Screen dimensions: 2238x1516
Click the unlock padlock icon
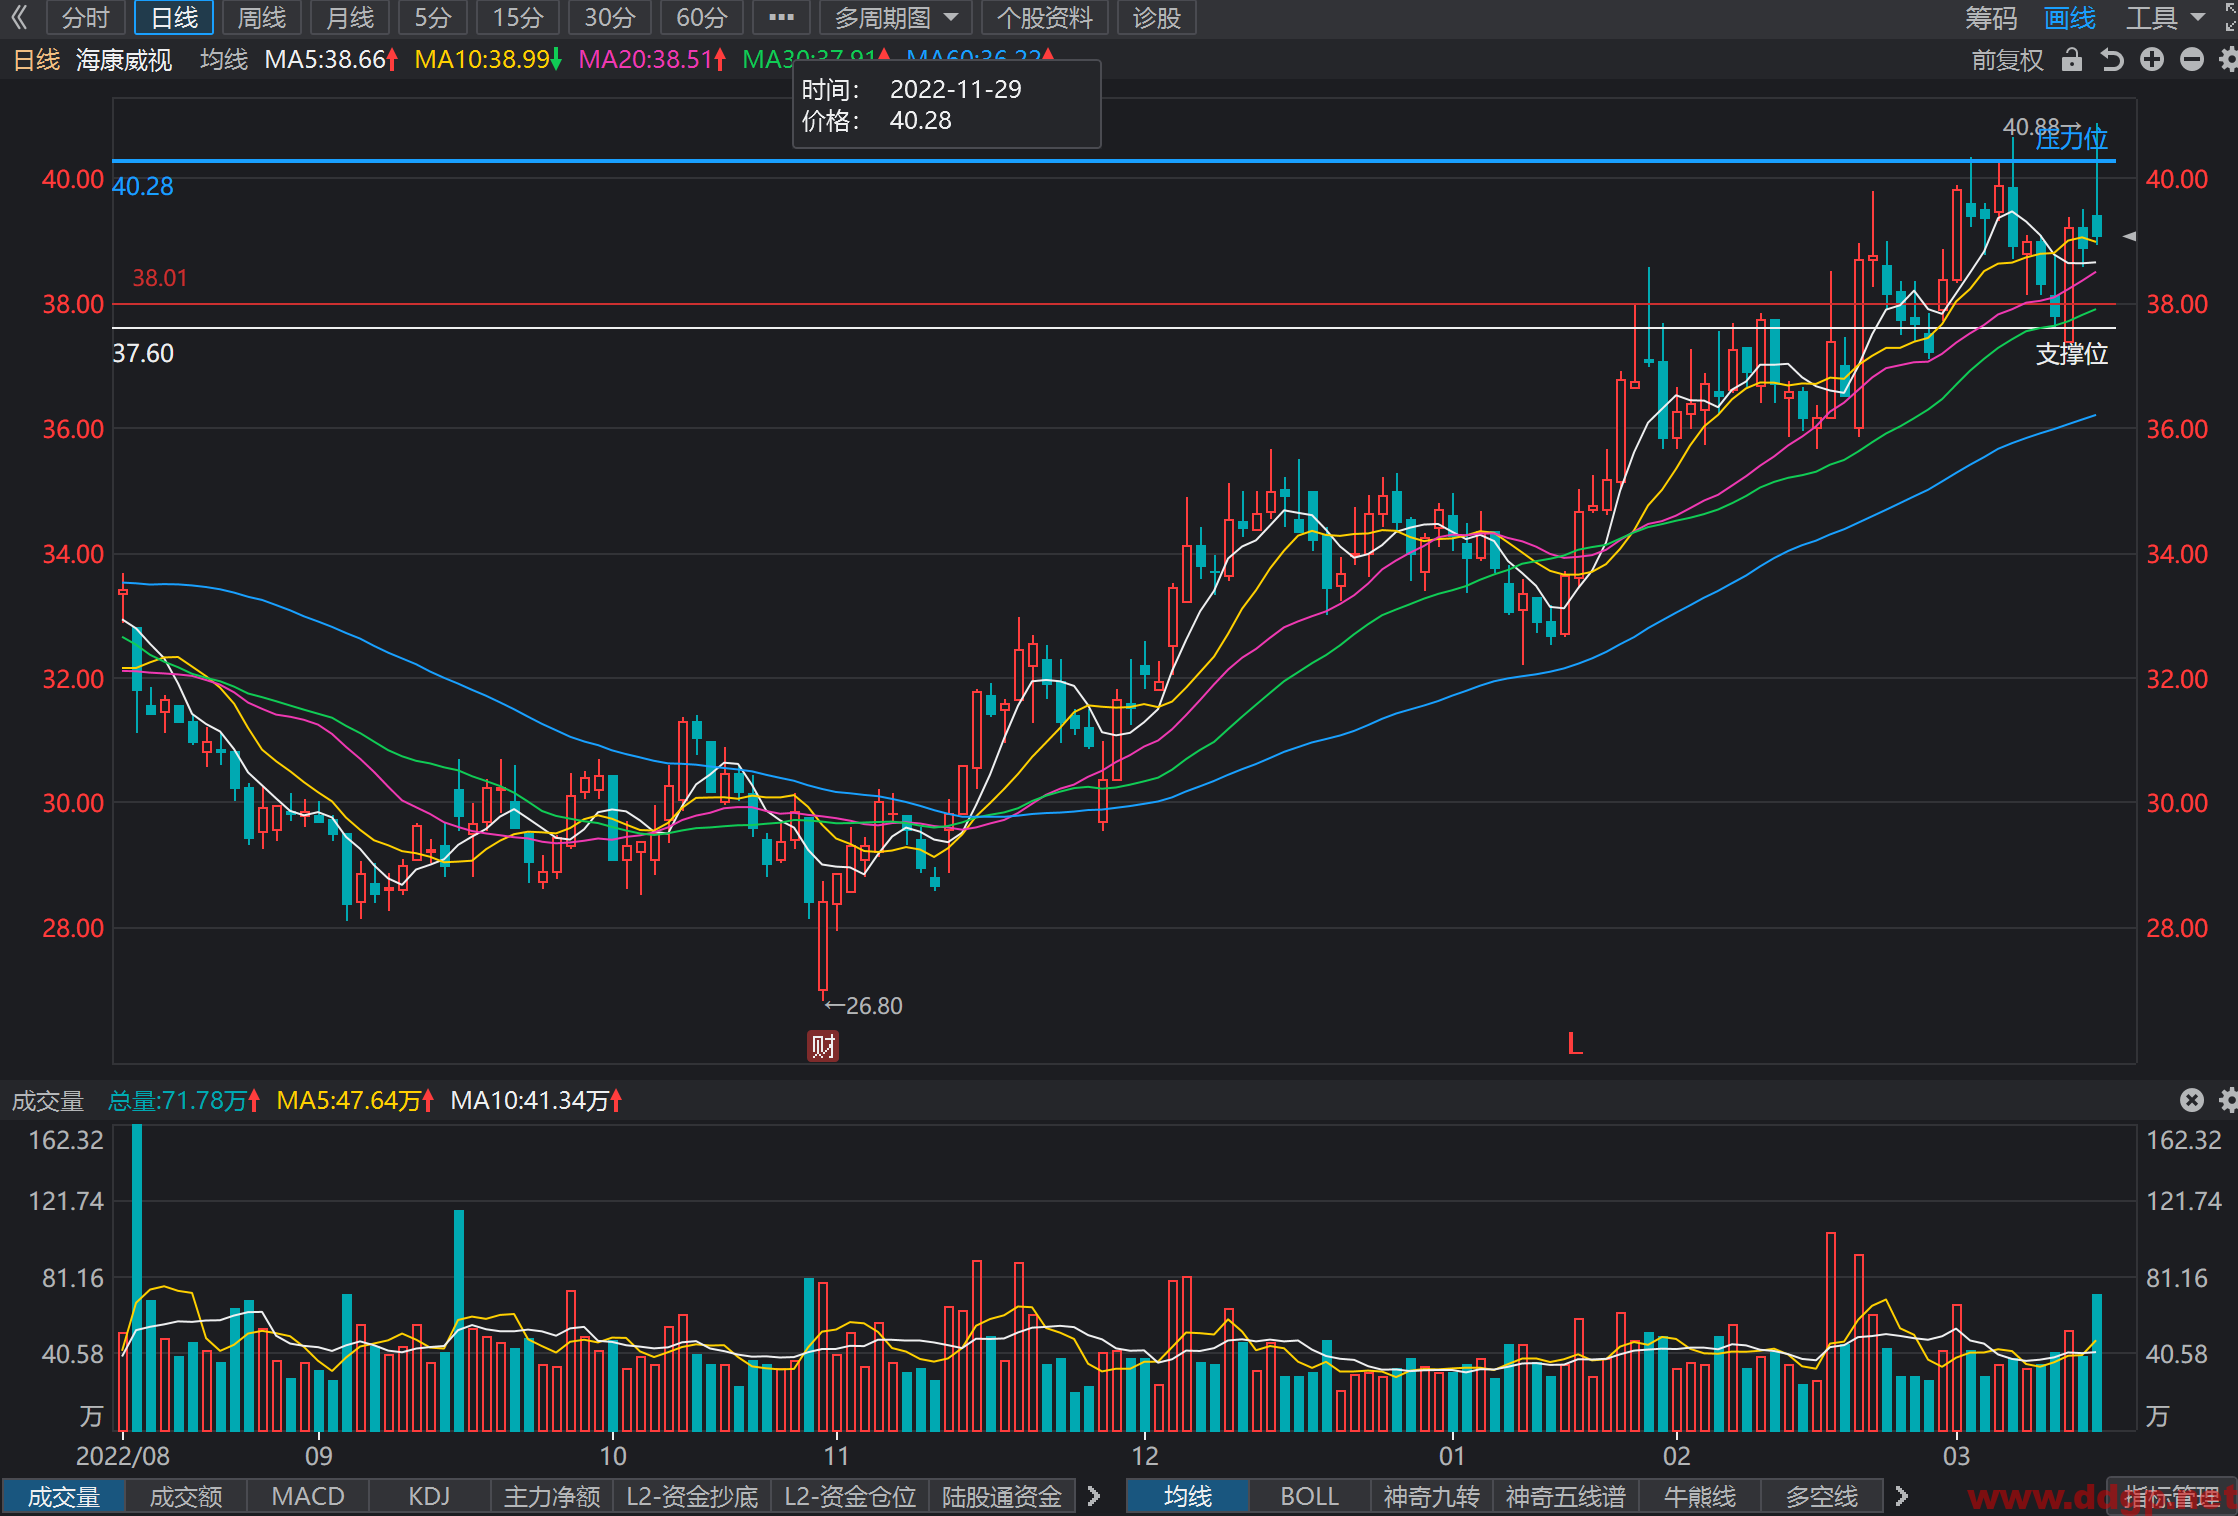tap(2072, 60)
